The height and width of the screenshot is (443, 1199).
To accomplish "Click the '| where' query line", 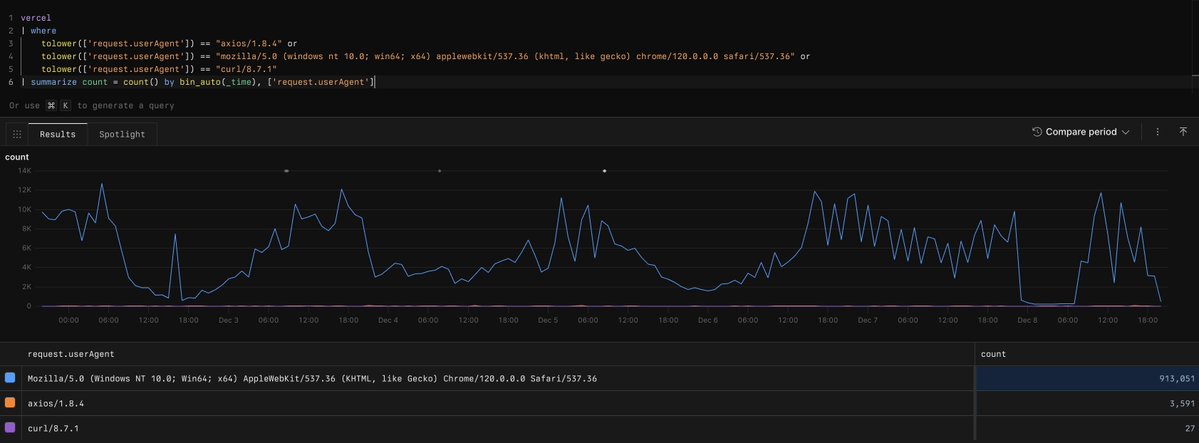I will click(38, 31).
